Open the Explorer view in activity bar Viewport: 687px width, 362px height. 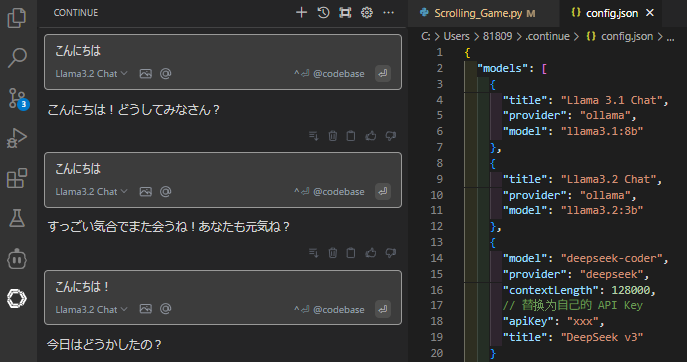17,18
